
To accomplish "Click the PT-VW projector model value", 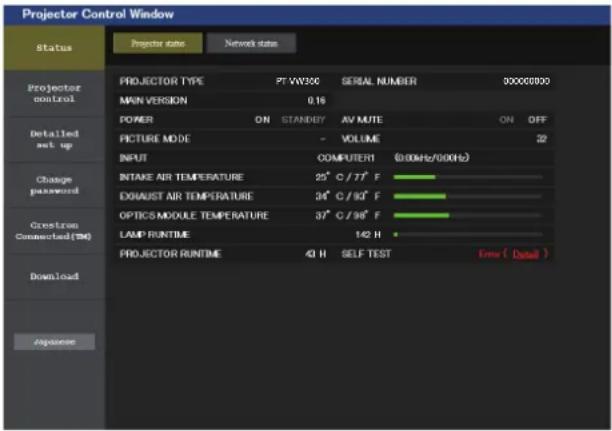I will [298, 81].
